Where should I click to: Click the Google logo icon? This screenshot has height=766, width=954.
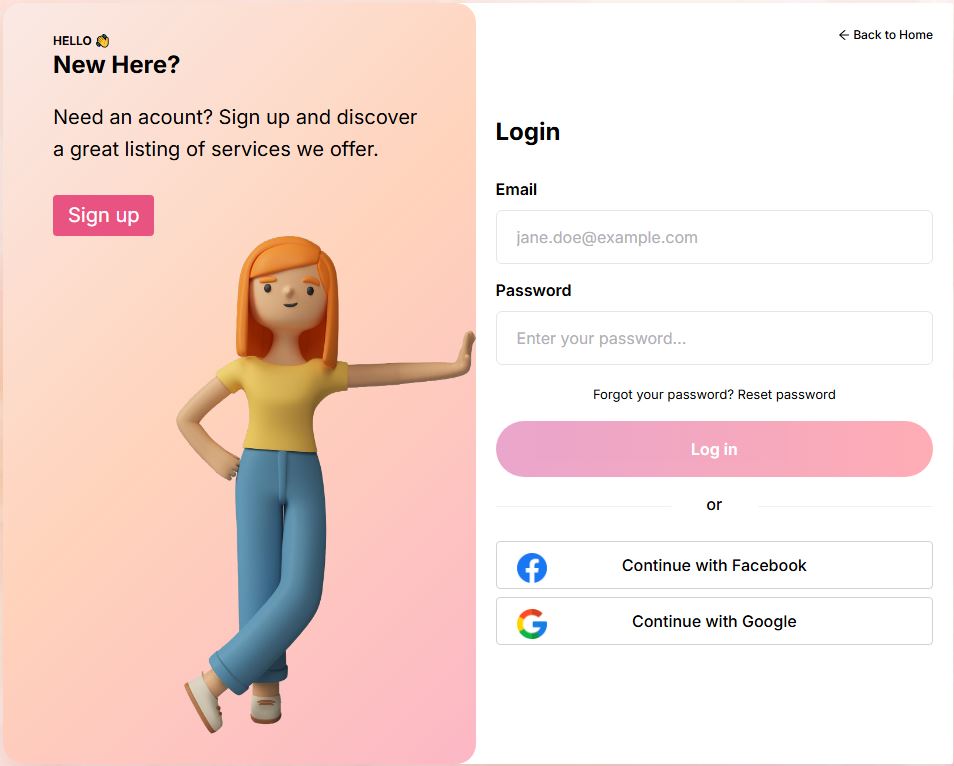[532, 624]
